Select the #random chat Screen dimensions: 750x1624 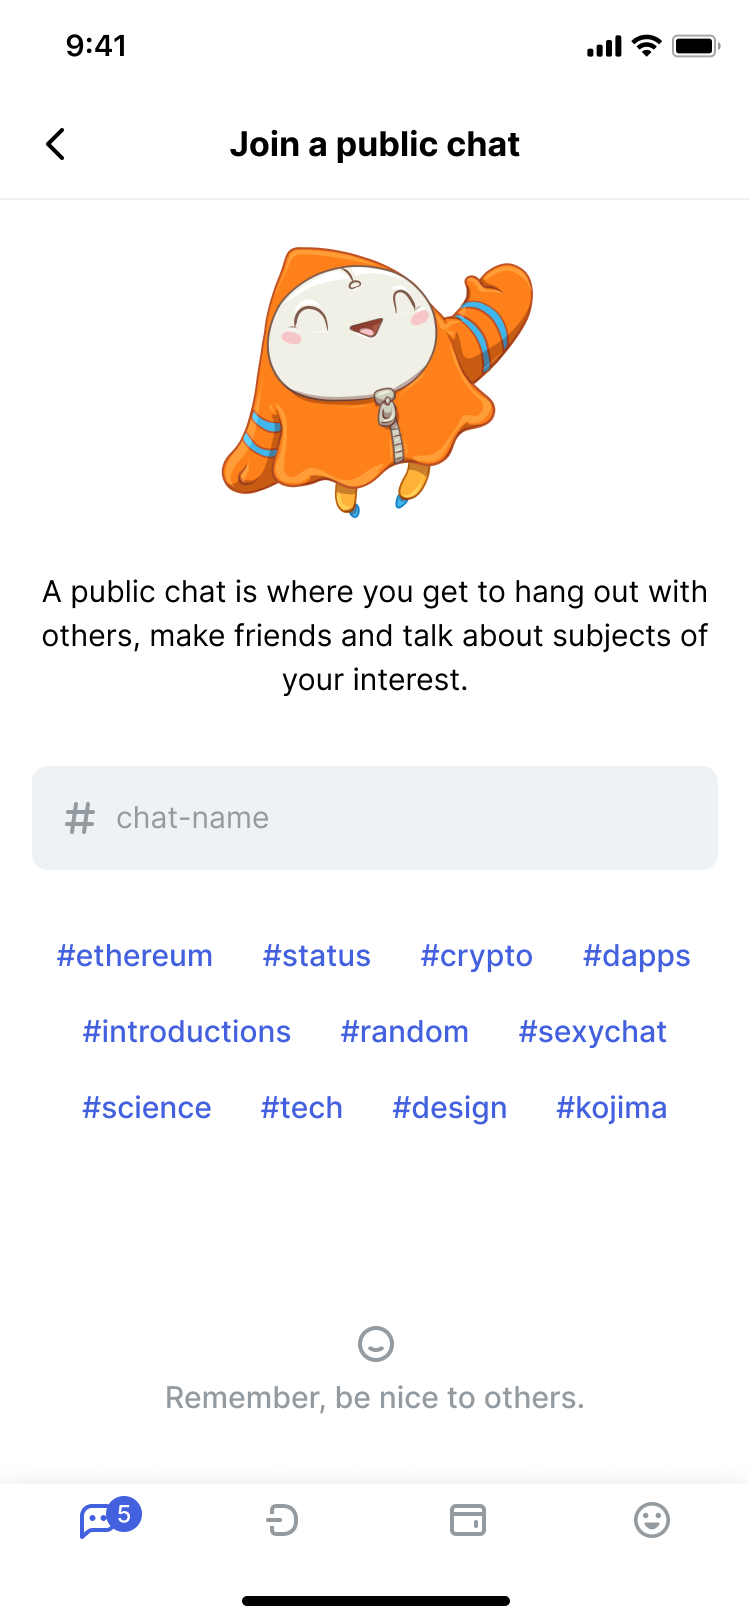(404, 1031)
